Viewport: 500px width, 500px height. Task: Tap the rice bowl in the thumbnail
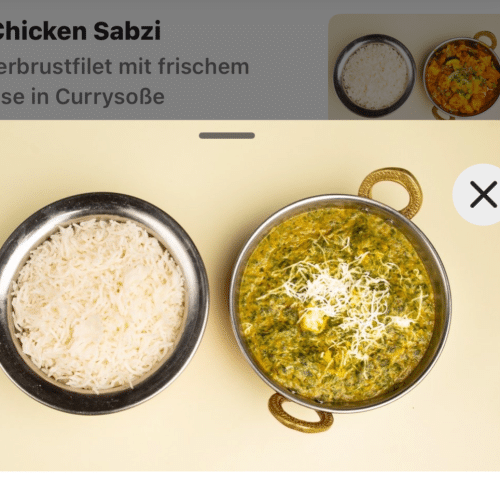(x=375, y=76)
